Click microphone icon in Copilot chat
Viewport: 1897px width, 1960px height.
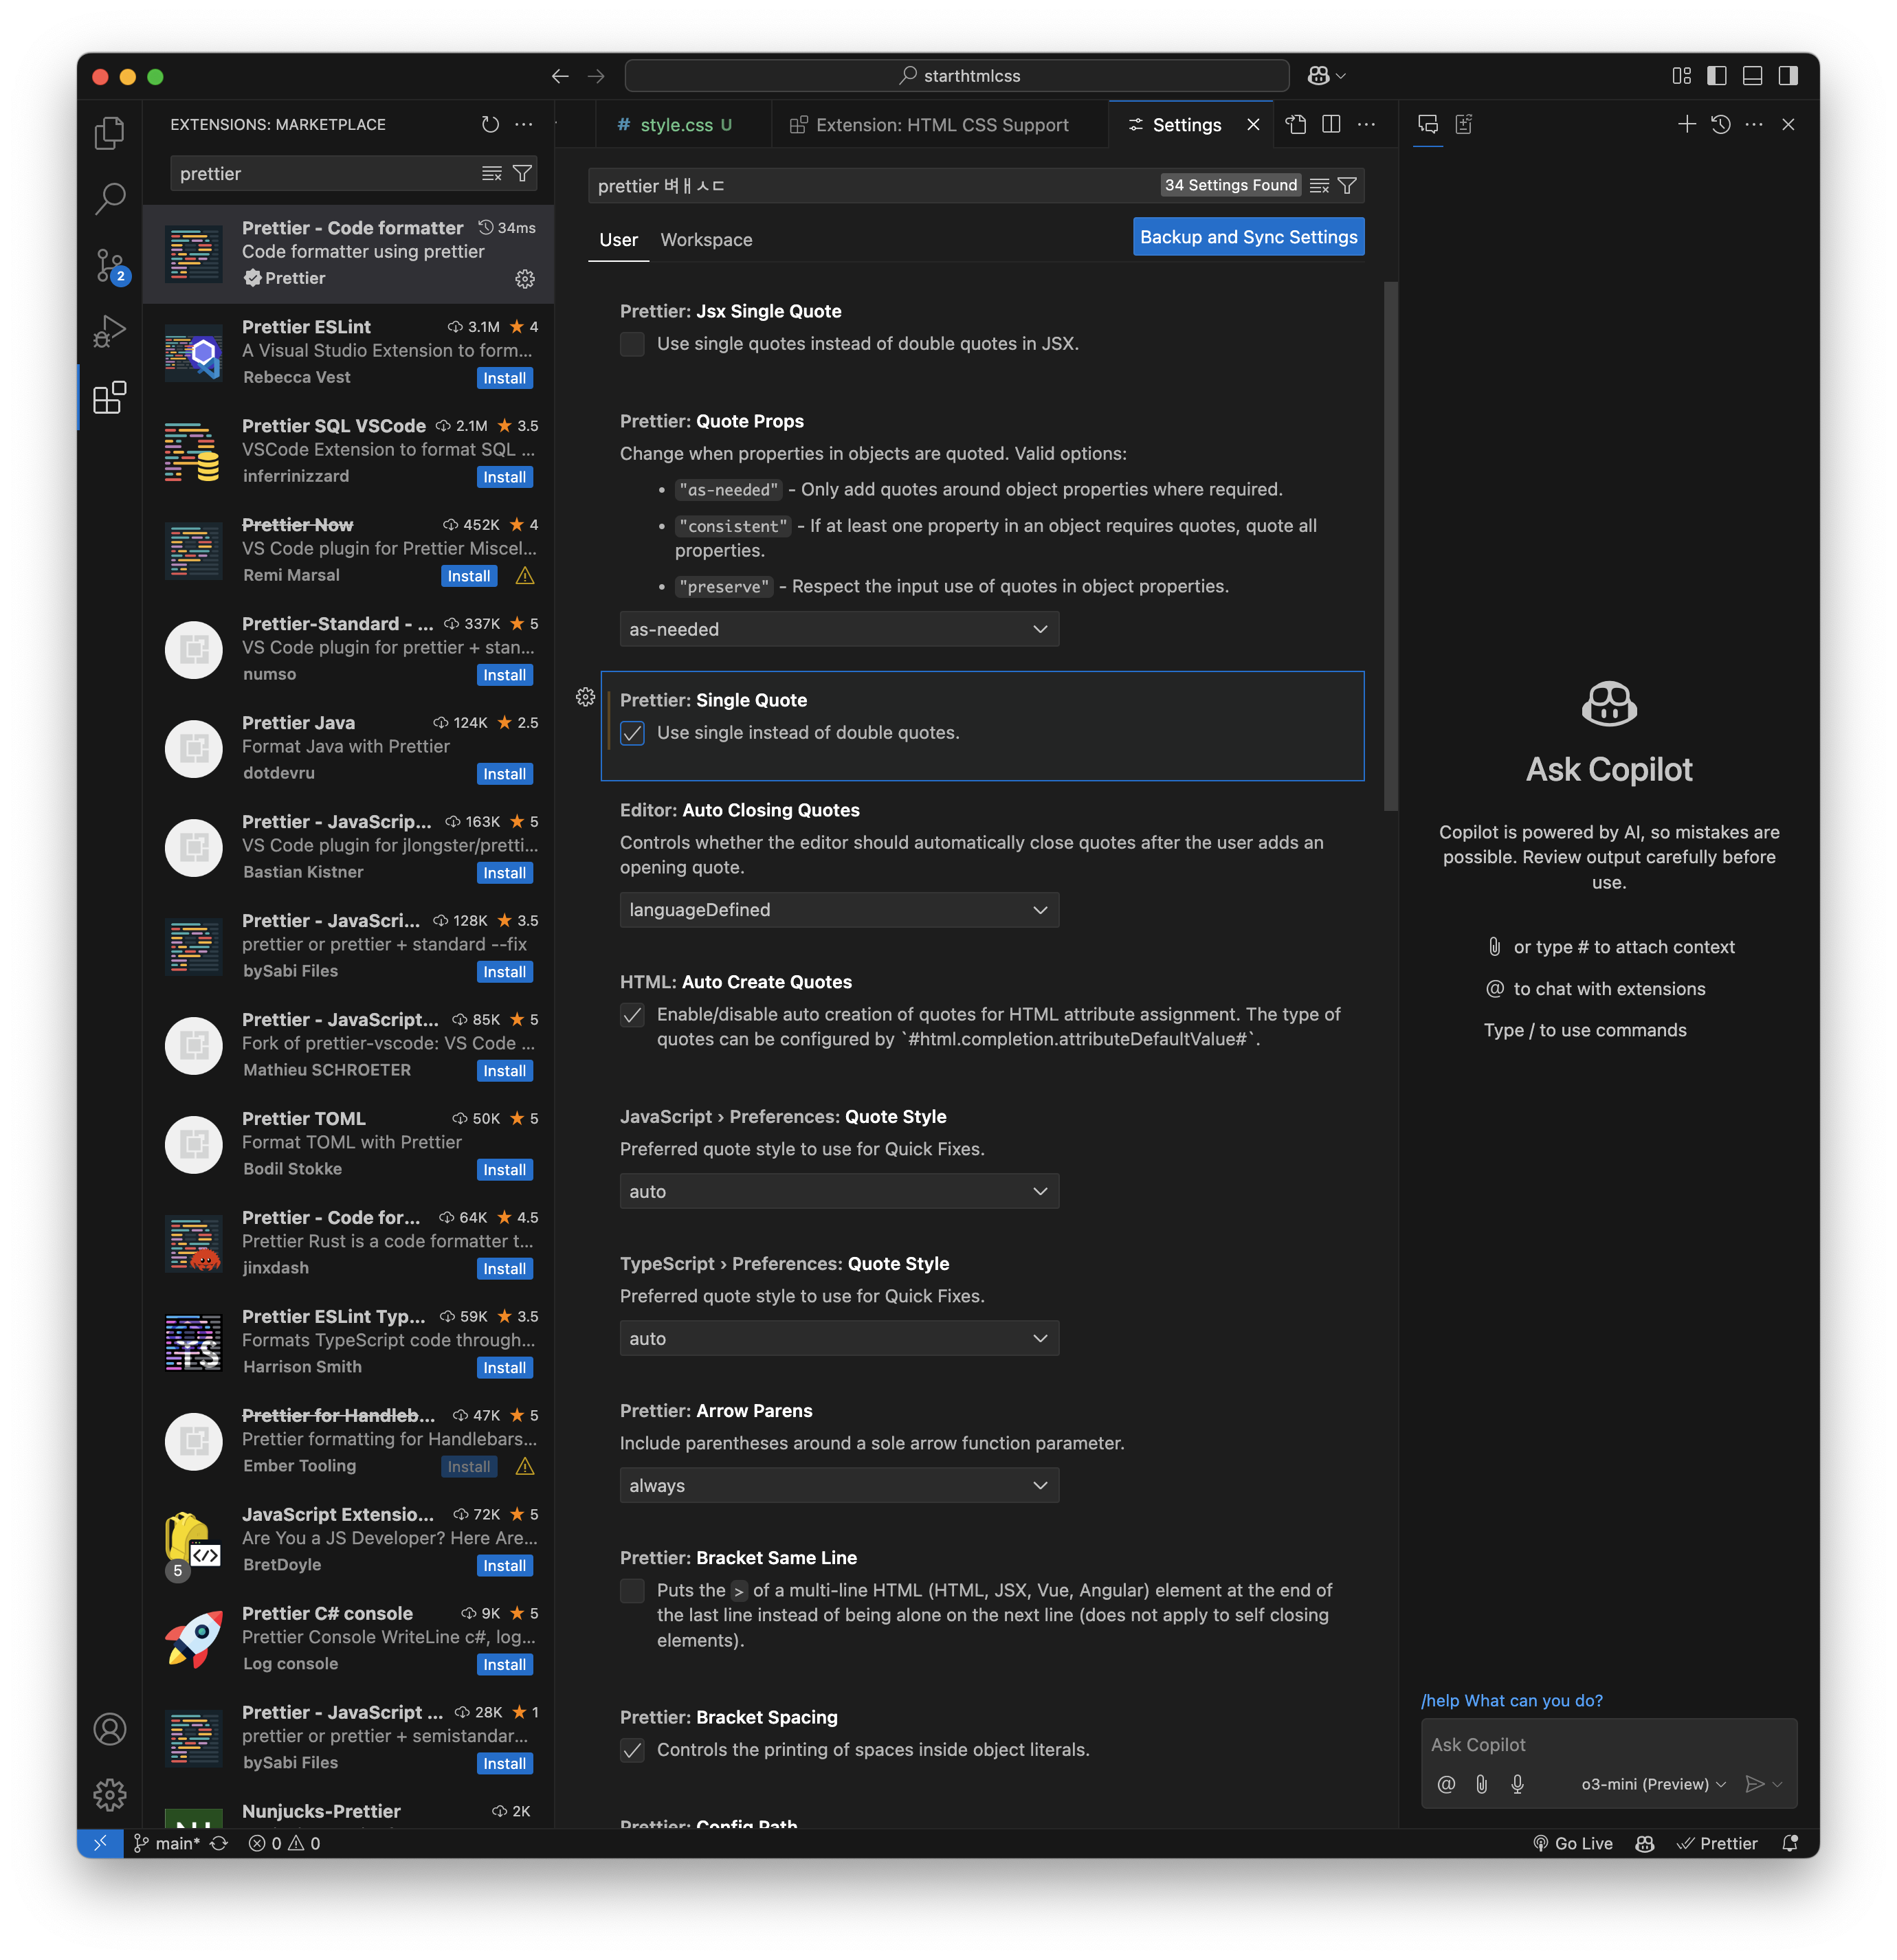click(x=1517, y=1784)
